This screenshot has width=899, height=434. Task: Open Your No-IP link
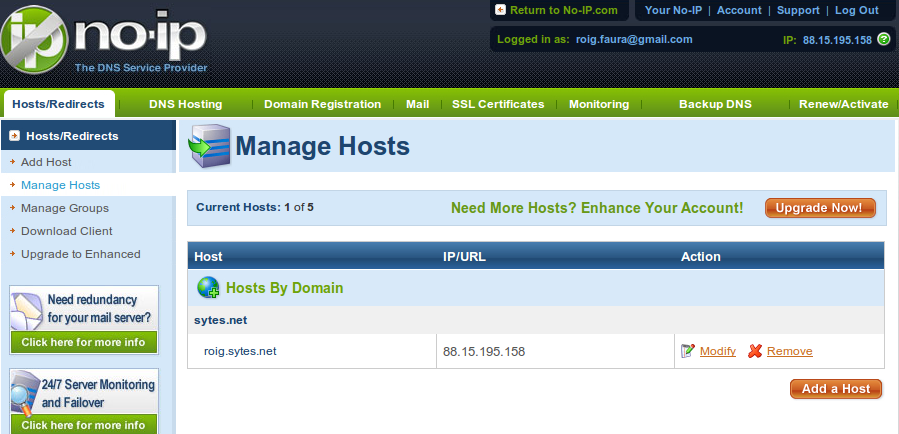pos(673,10)
